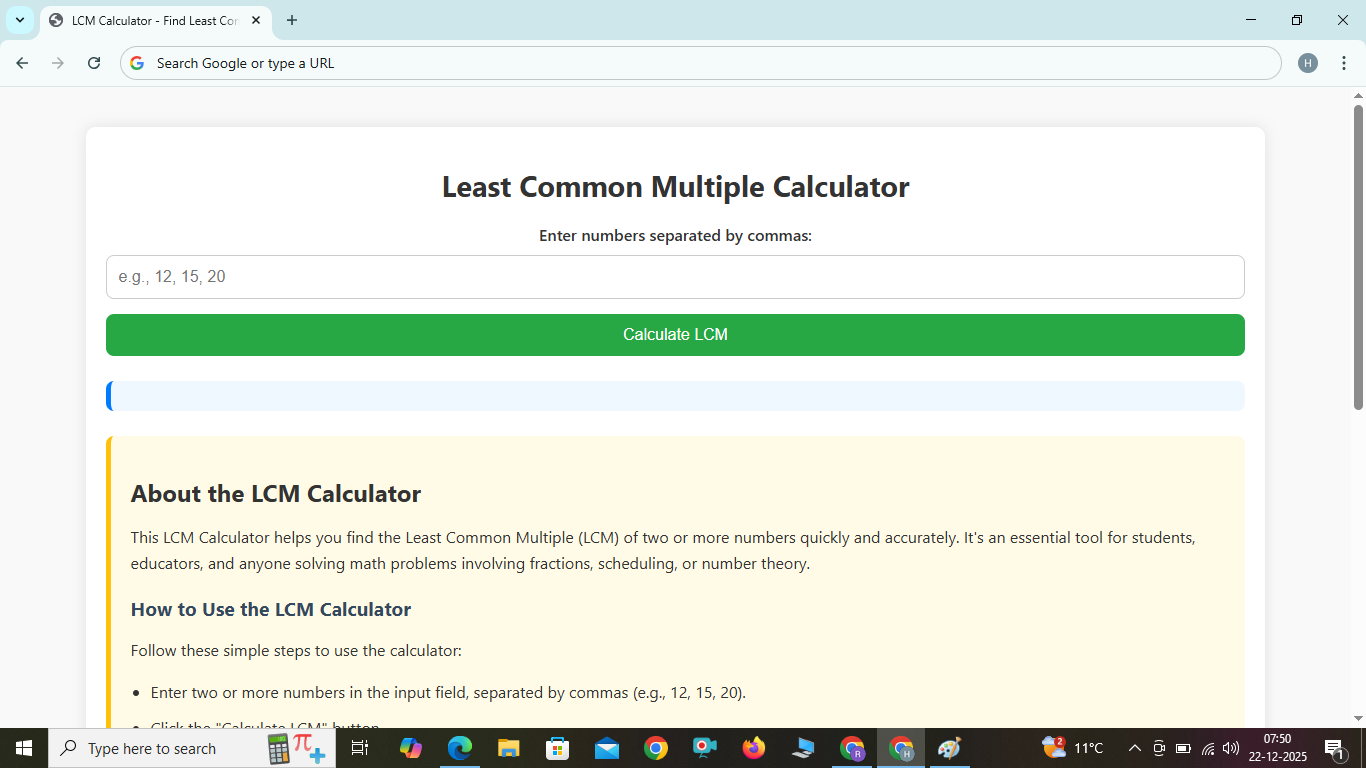
Task: Open the notification center
Action: [x=1334, y=748]
